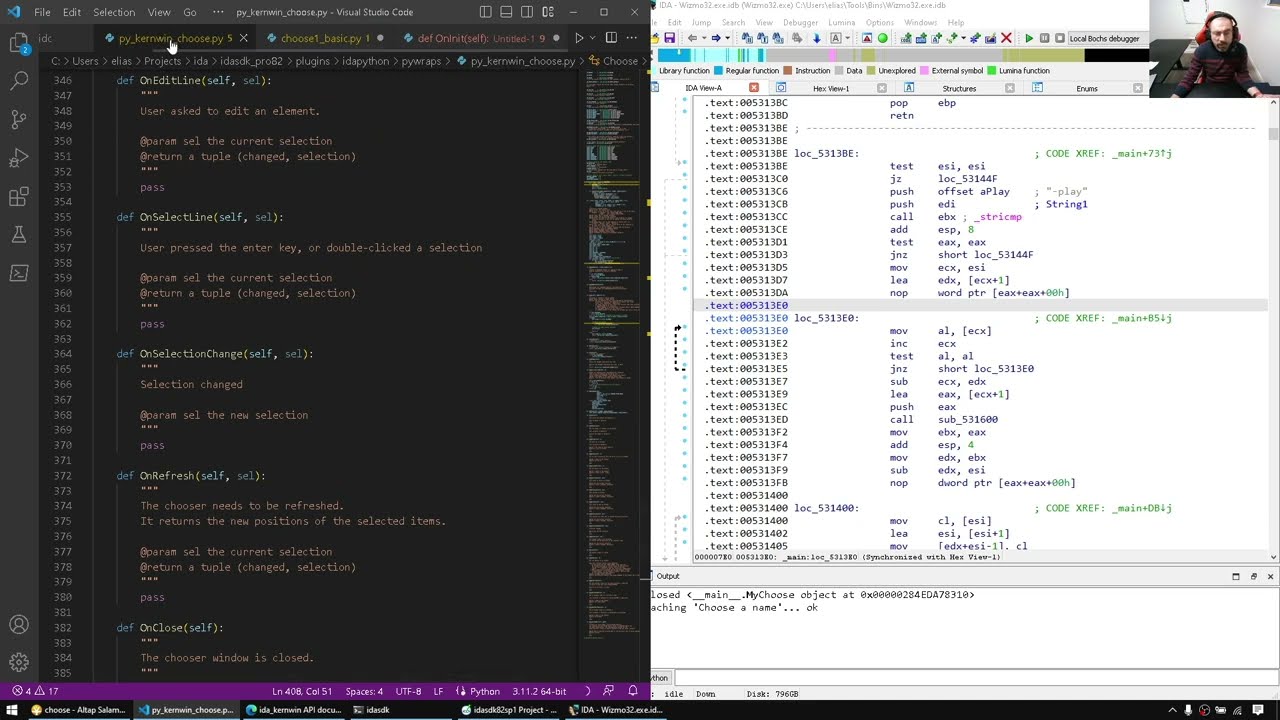Switch to the Enums tab in IDA
This screenshot has width=1280, height=720.
click(1087, 88)
